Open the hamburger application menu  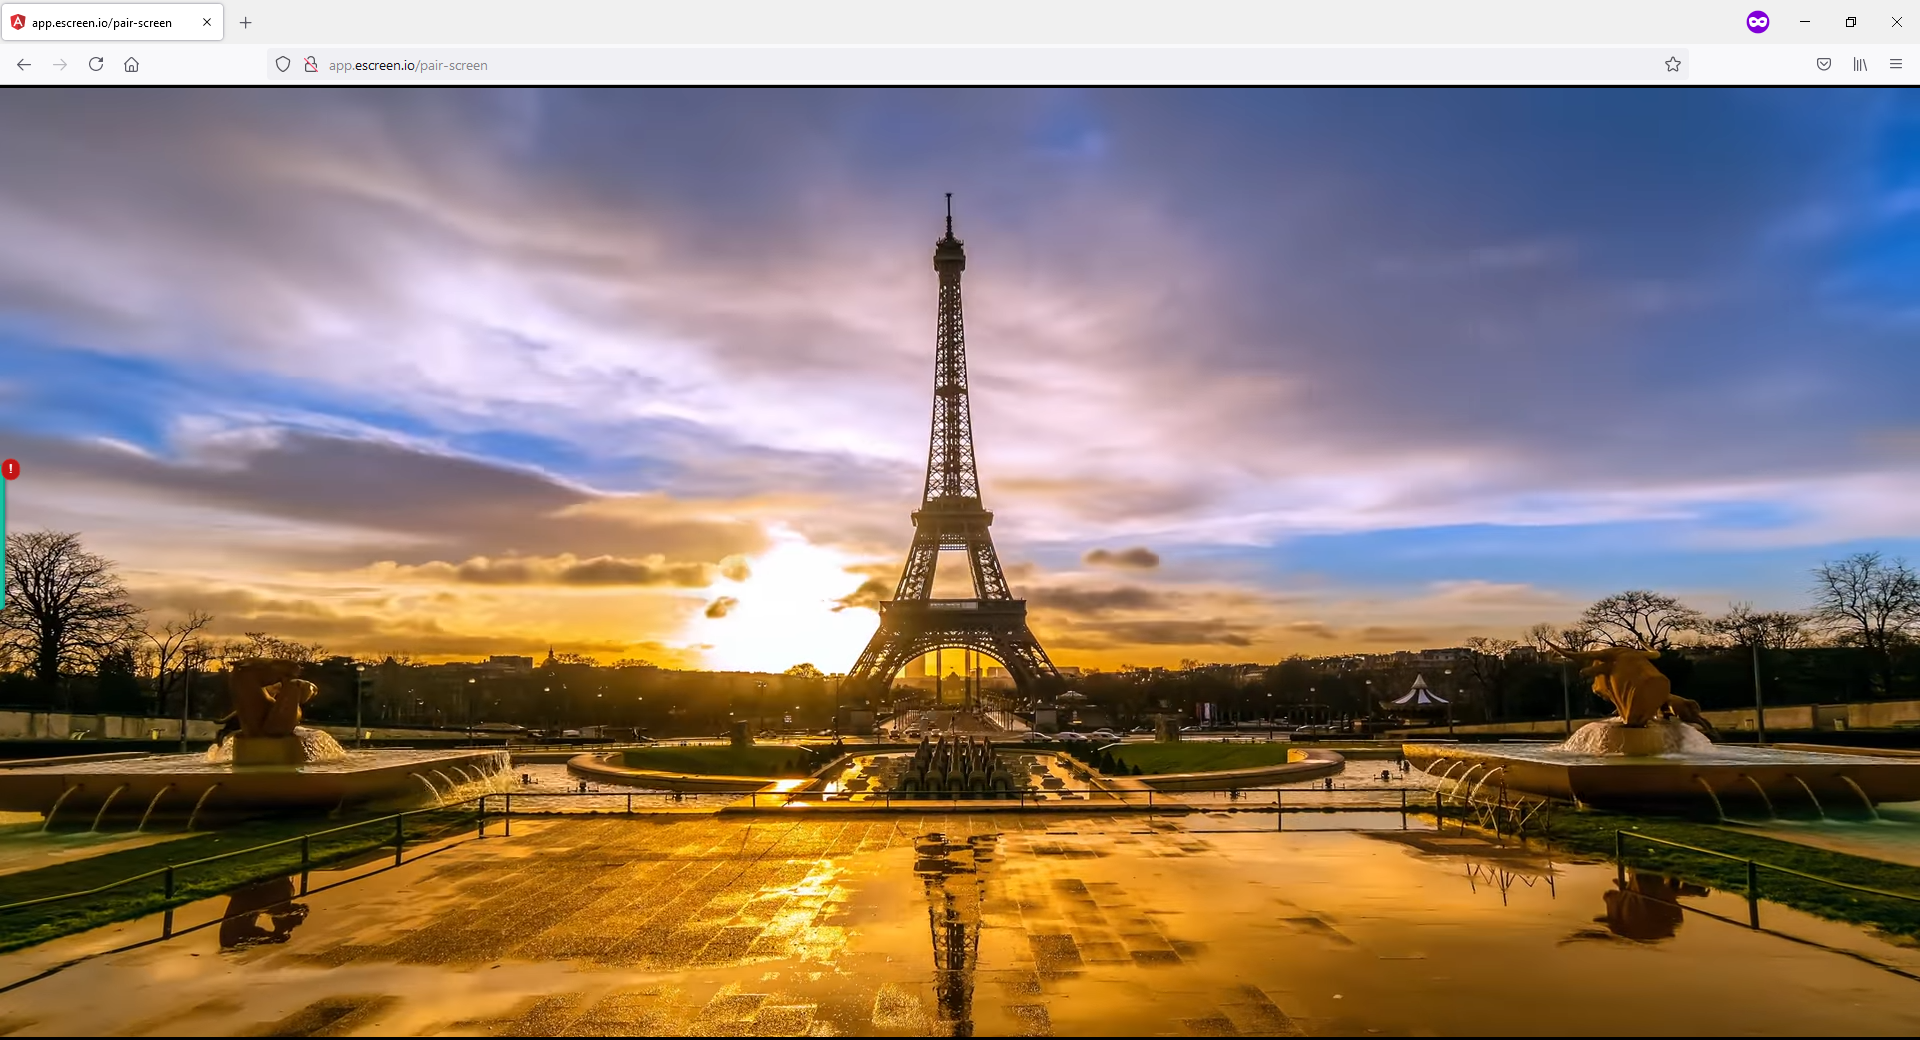[x=1896, y=65]
